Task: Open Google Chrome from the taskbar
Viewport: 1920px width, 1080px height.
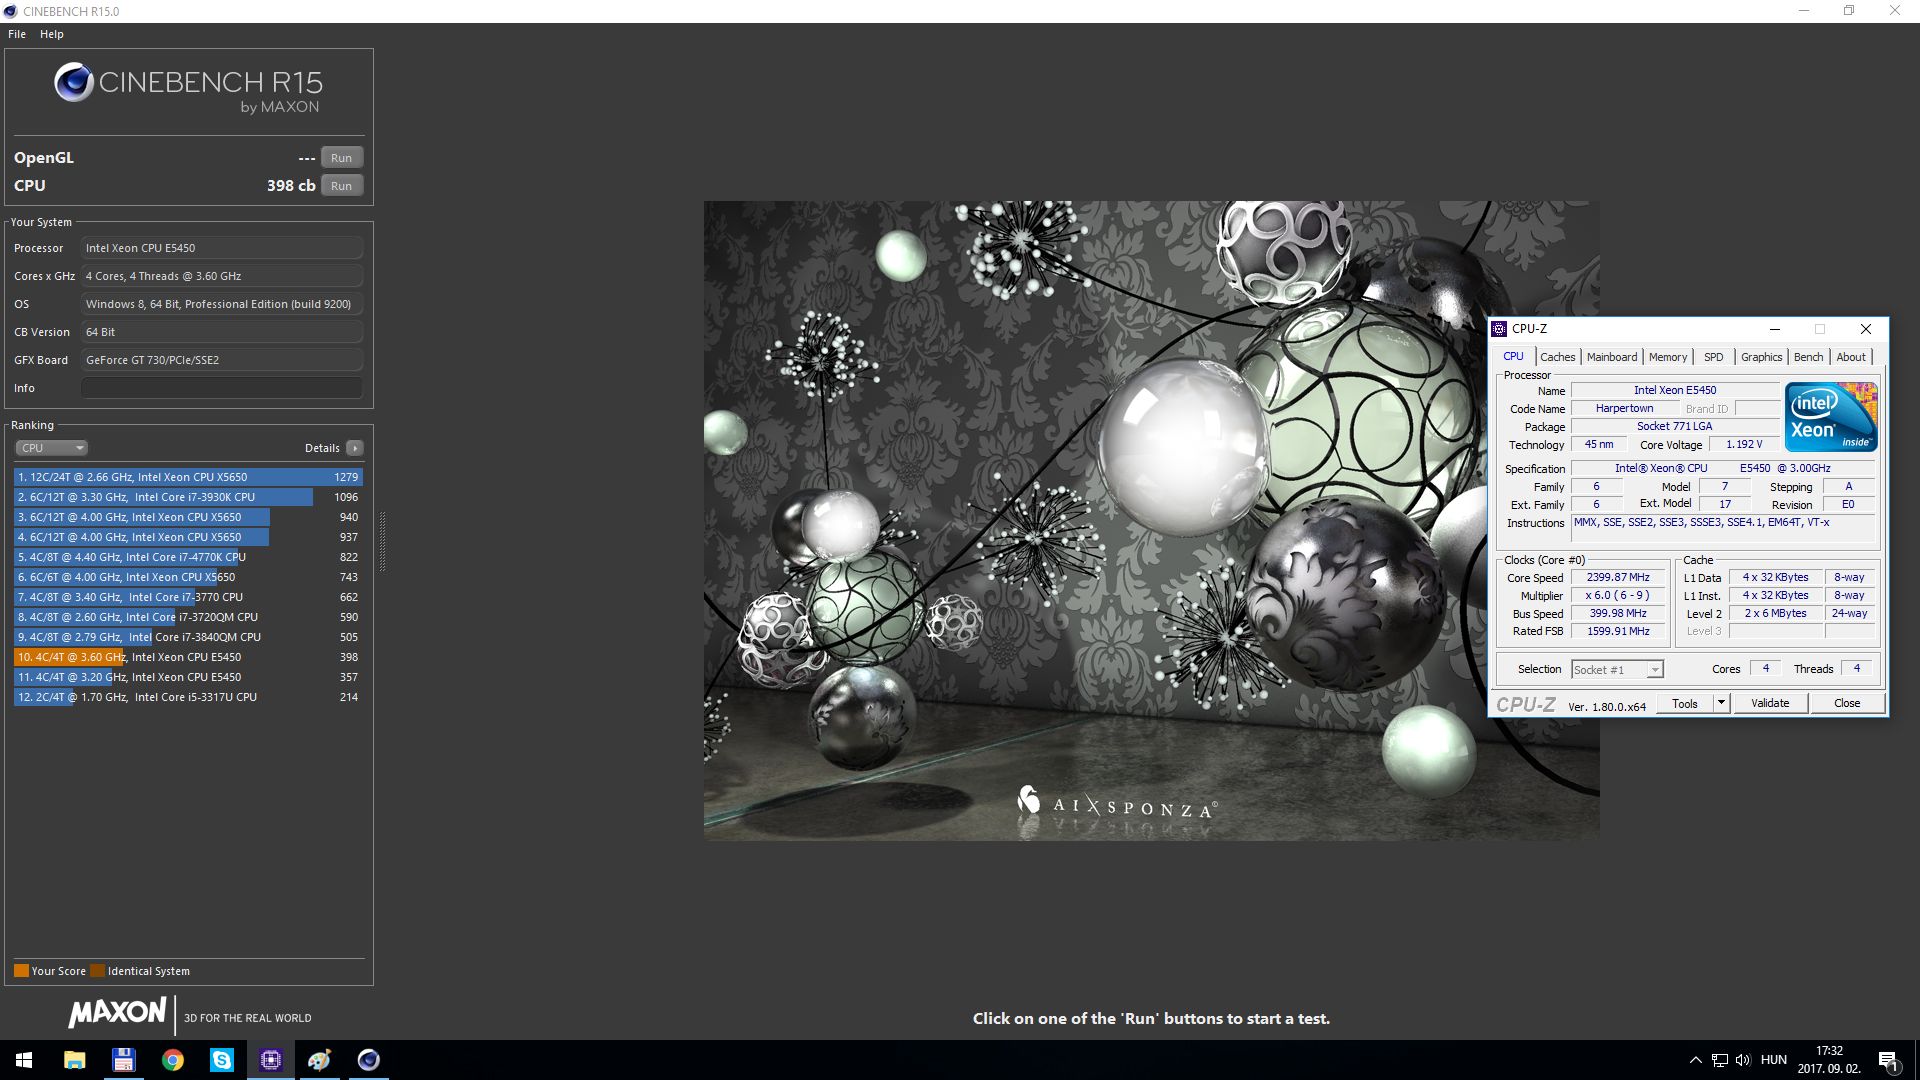Action: click(x=172, y=1060)
